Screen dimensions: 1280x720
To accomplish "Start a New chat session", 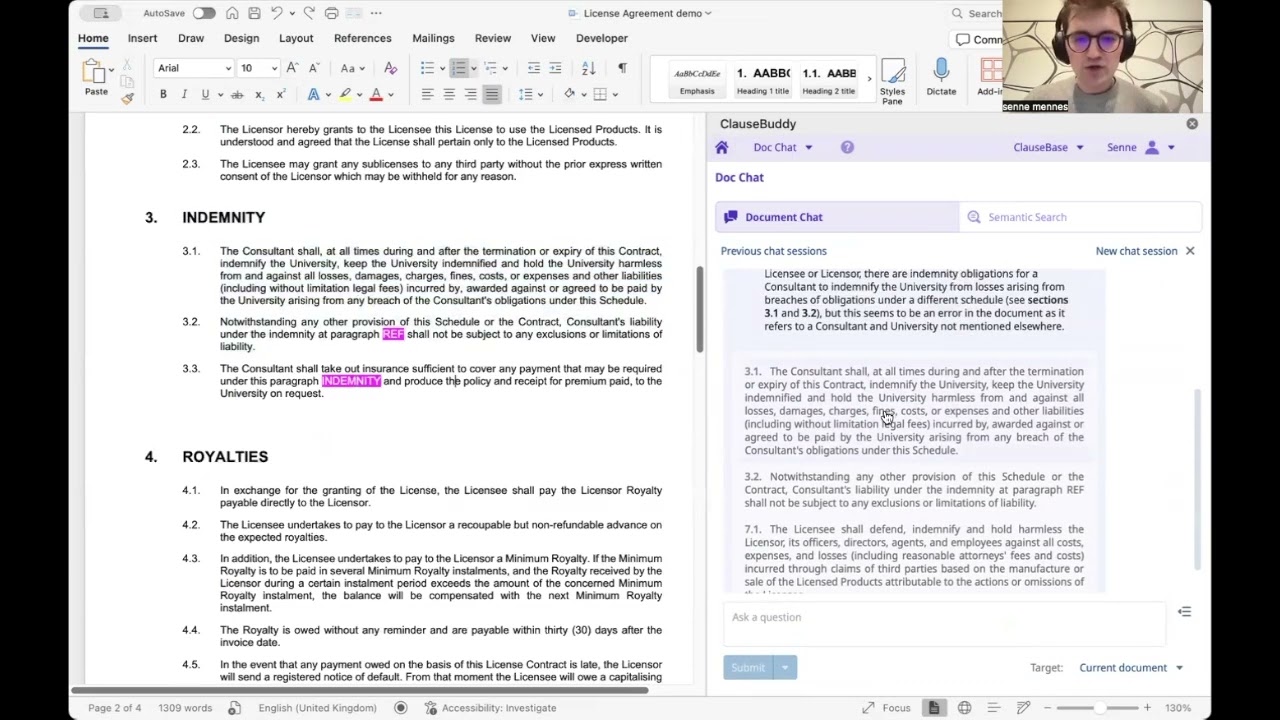I will pos(1136,251).
